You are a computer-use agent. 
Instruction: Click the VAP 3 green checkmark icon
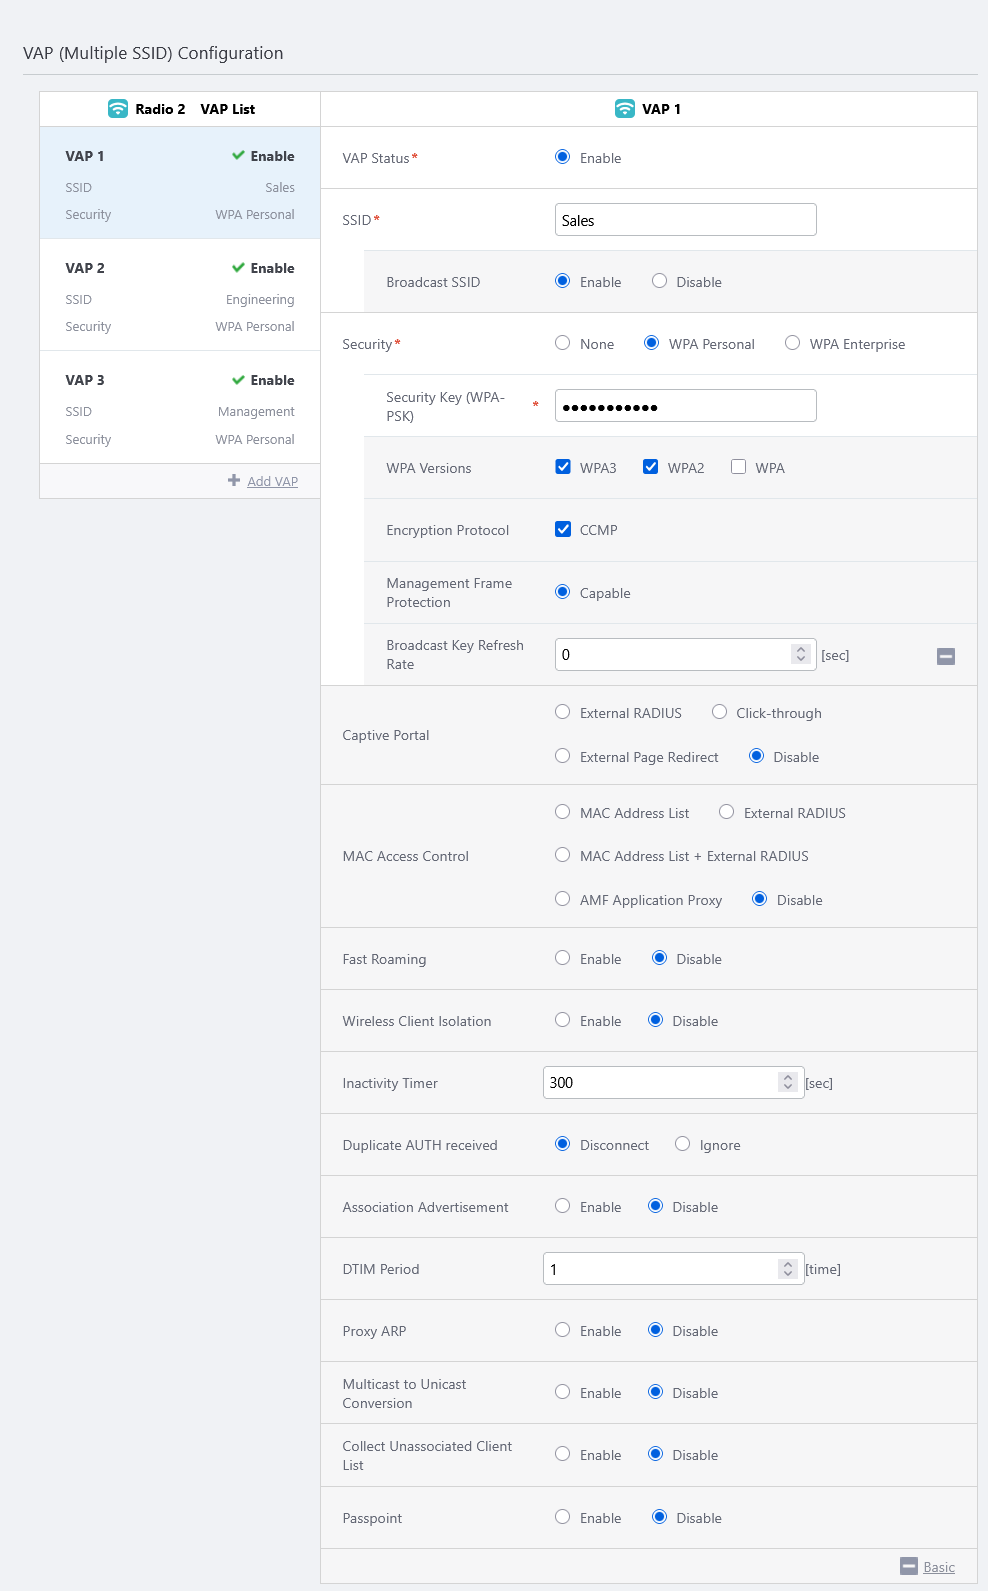(x=238, y=380)
